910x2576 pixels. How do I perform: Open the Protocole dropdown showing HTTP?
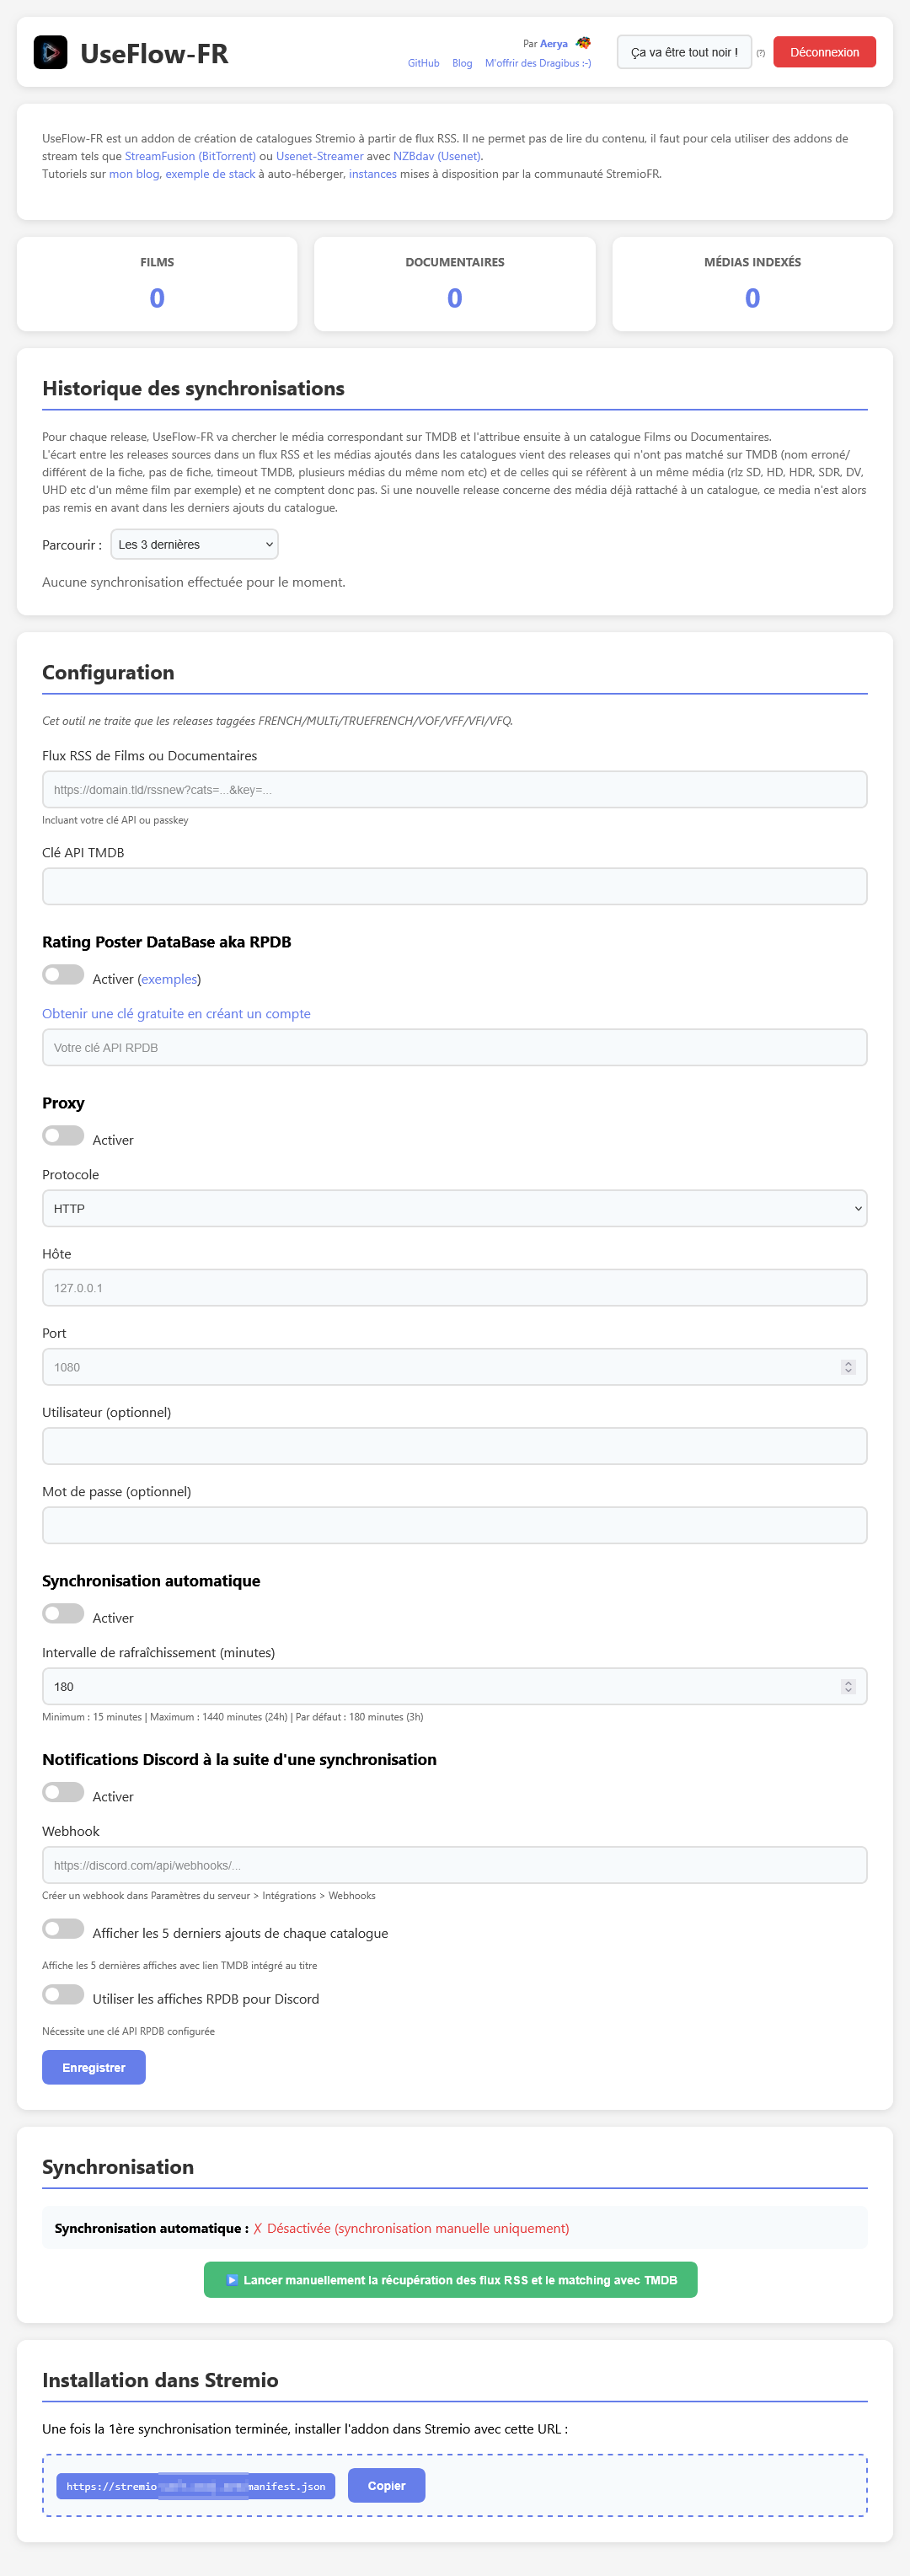click(x=455, y=1208)
